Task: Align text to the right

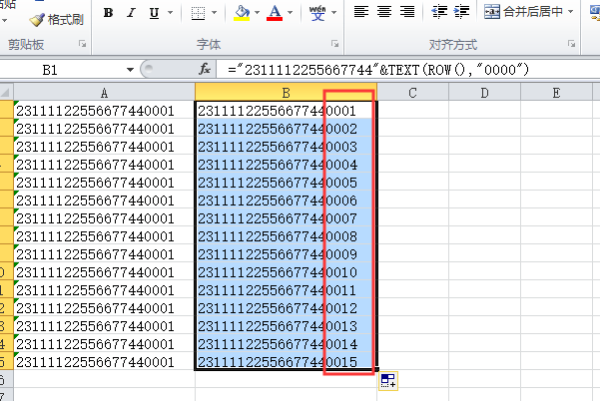Action: coord(407,12)
